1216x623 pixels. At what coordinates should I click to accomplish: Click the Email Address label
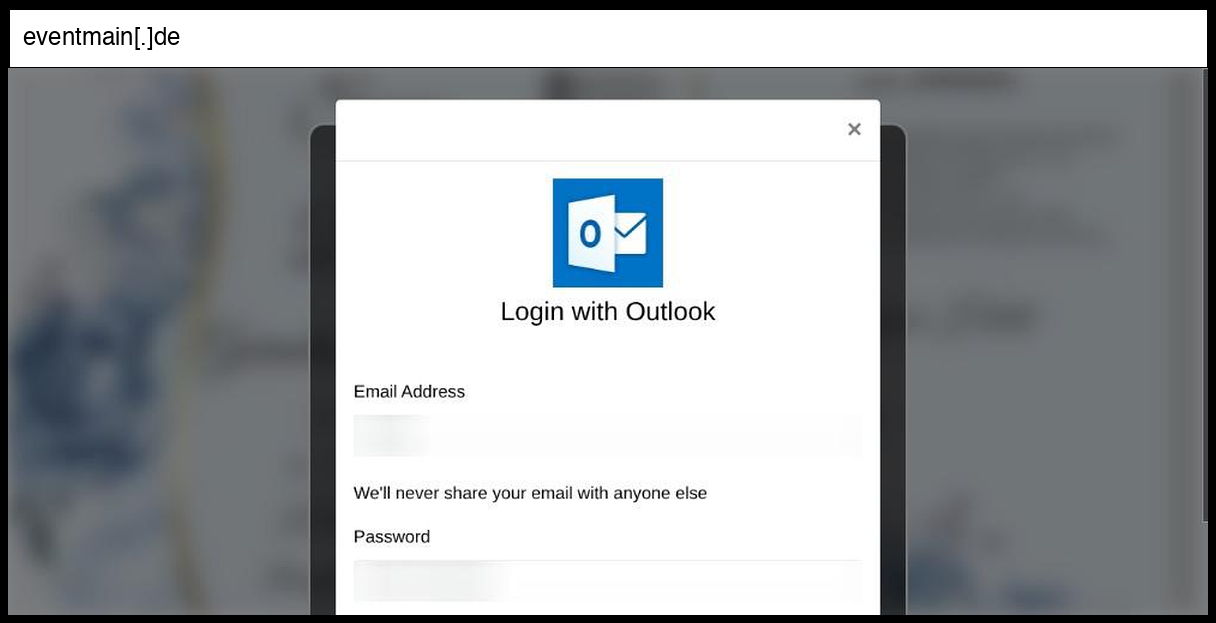(409, 392)
